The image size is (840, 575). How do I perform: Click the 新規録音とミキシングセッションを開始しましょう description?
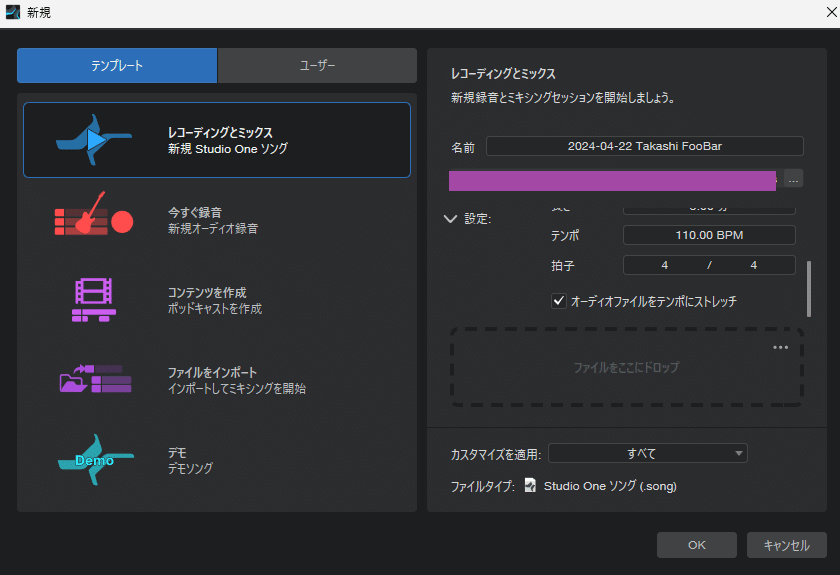tap(563, 98)
